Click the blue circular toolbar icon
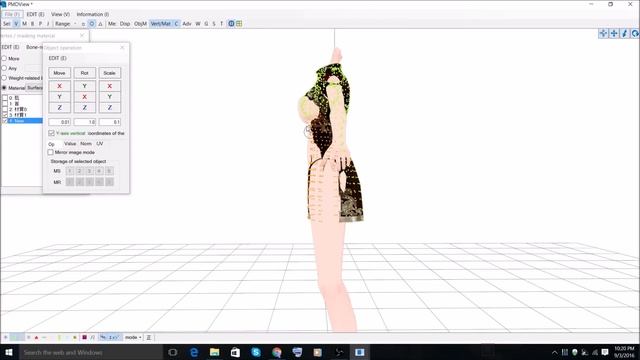The image size is (640, 360). [231, 24]
